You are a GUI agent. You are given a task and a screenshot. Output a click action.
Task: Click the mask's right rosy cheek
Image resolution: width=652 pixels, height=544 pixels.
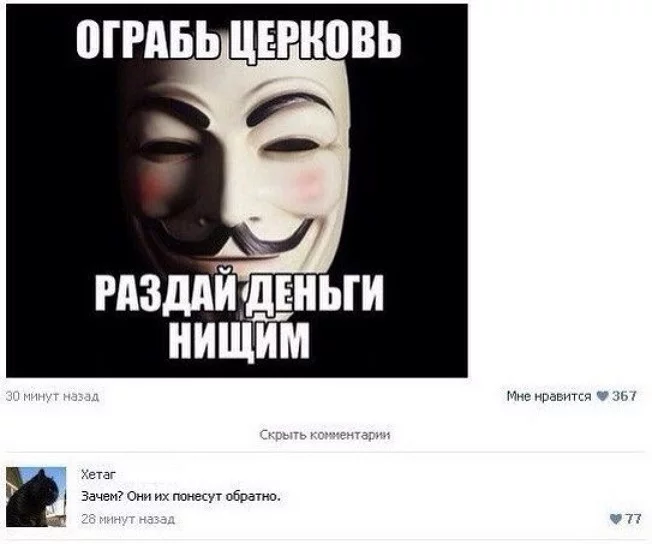click(x=309, y=183)
